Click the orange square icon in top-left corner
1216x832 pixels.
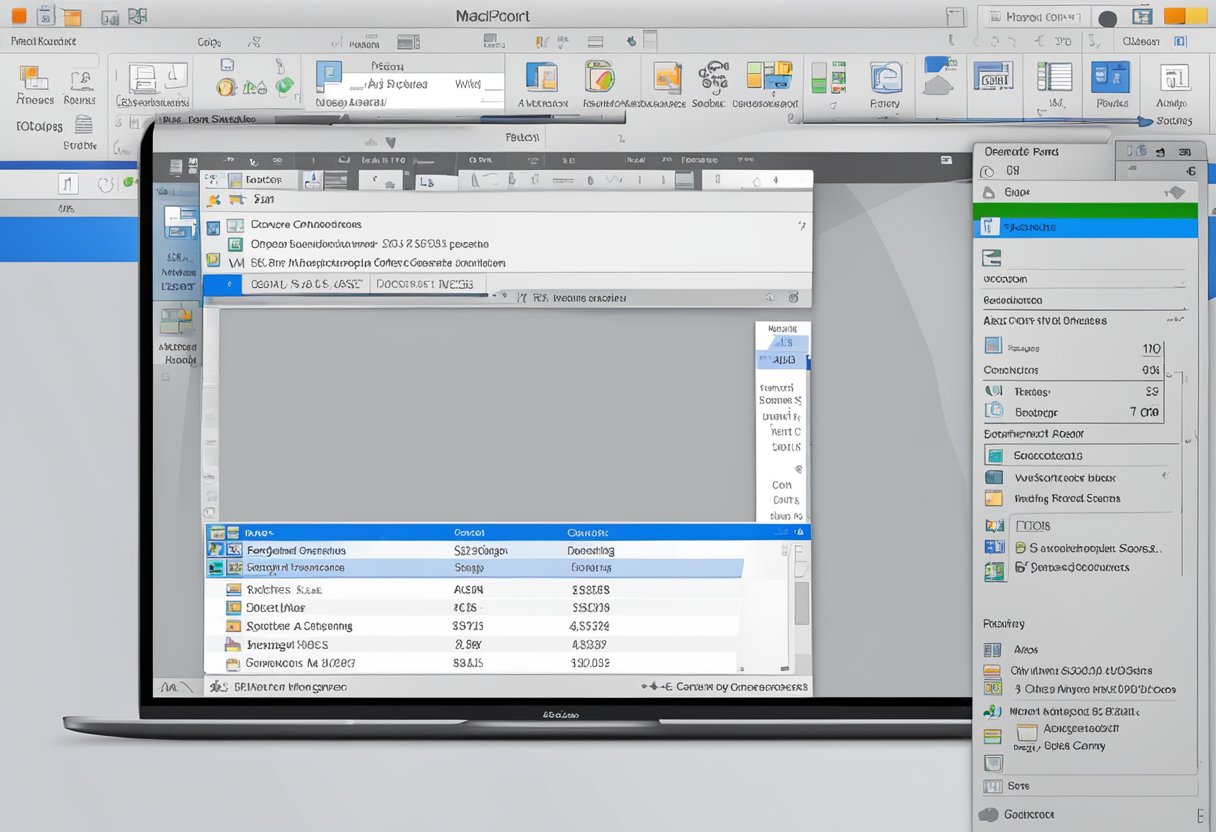click(18, 16)
